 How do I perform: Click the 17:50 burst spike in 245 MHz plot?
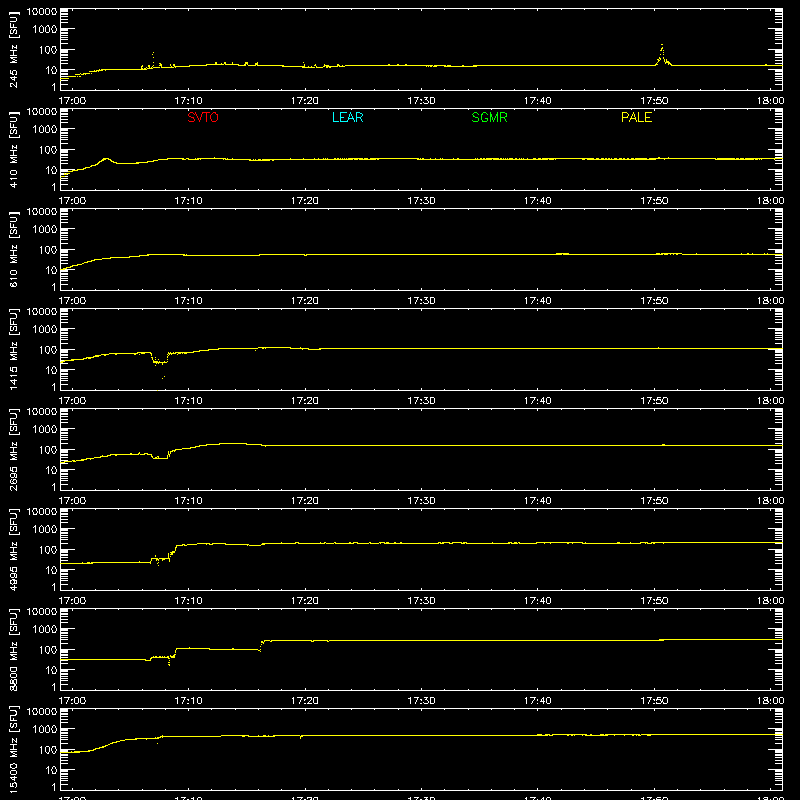tap(662, 55)
